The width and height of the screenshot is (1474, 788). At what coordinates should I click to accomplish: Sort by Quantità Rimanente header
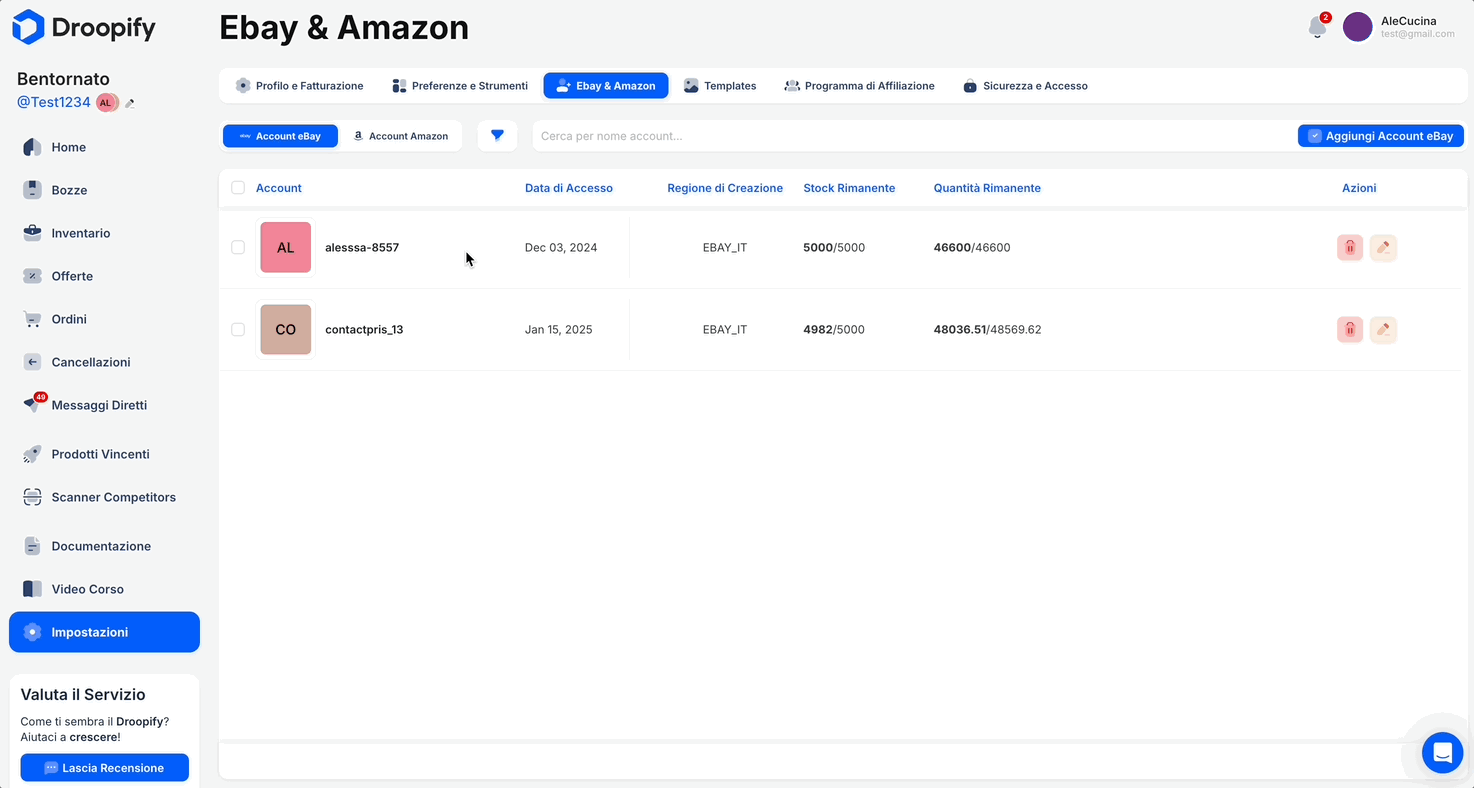[x=987, y=188]
